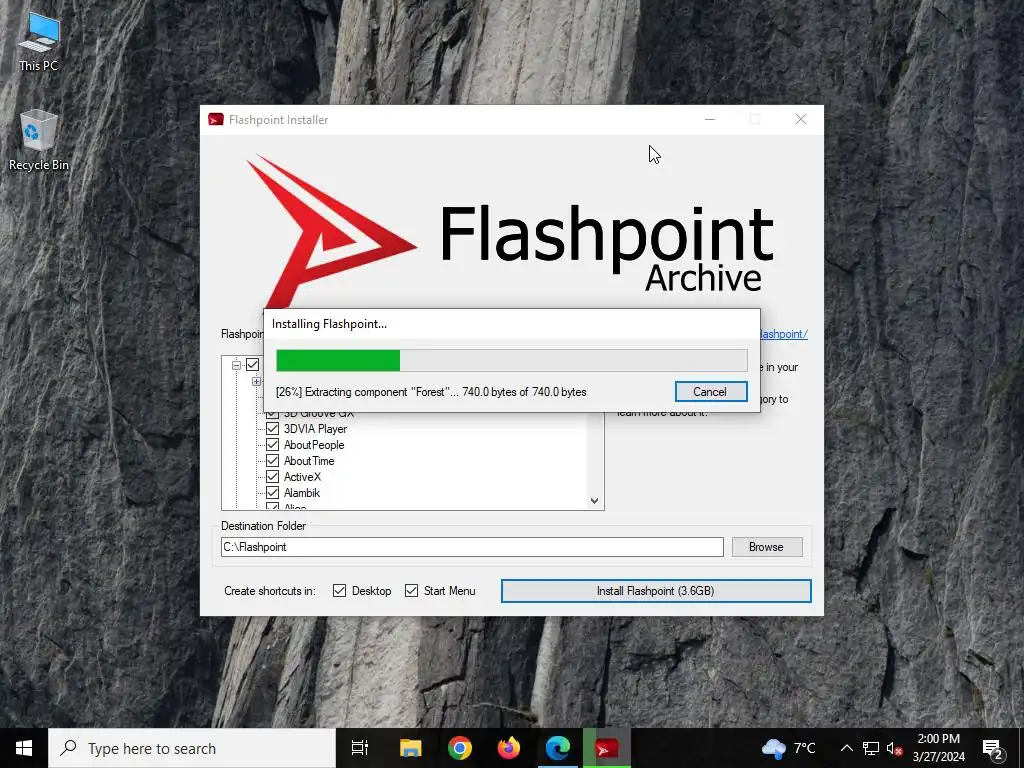Select the ActiveX list entry
1024x768 pixels.
click(x=302, y=477)
